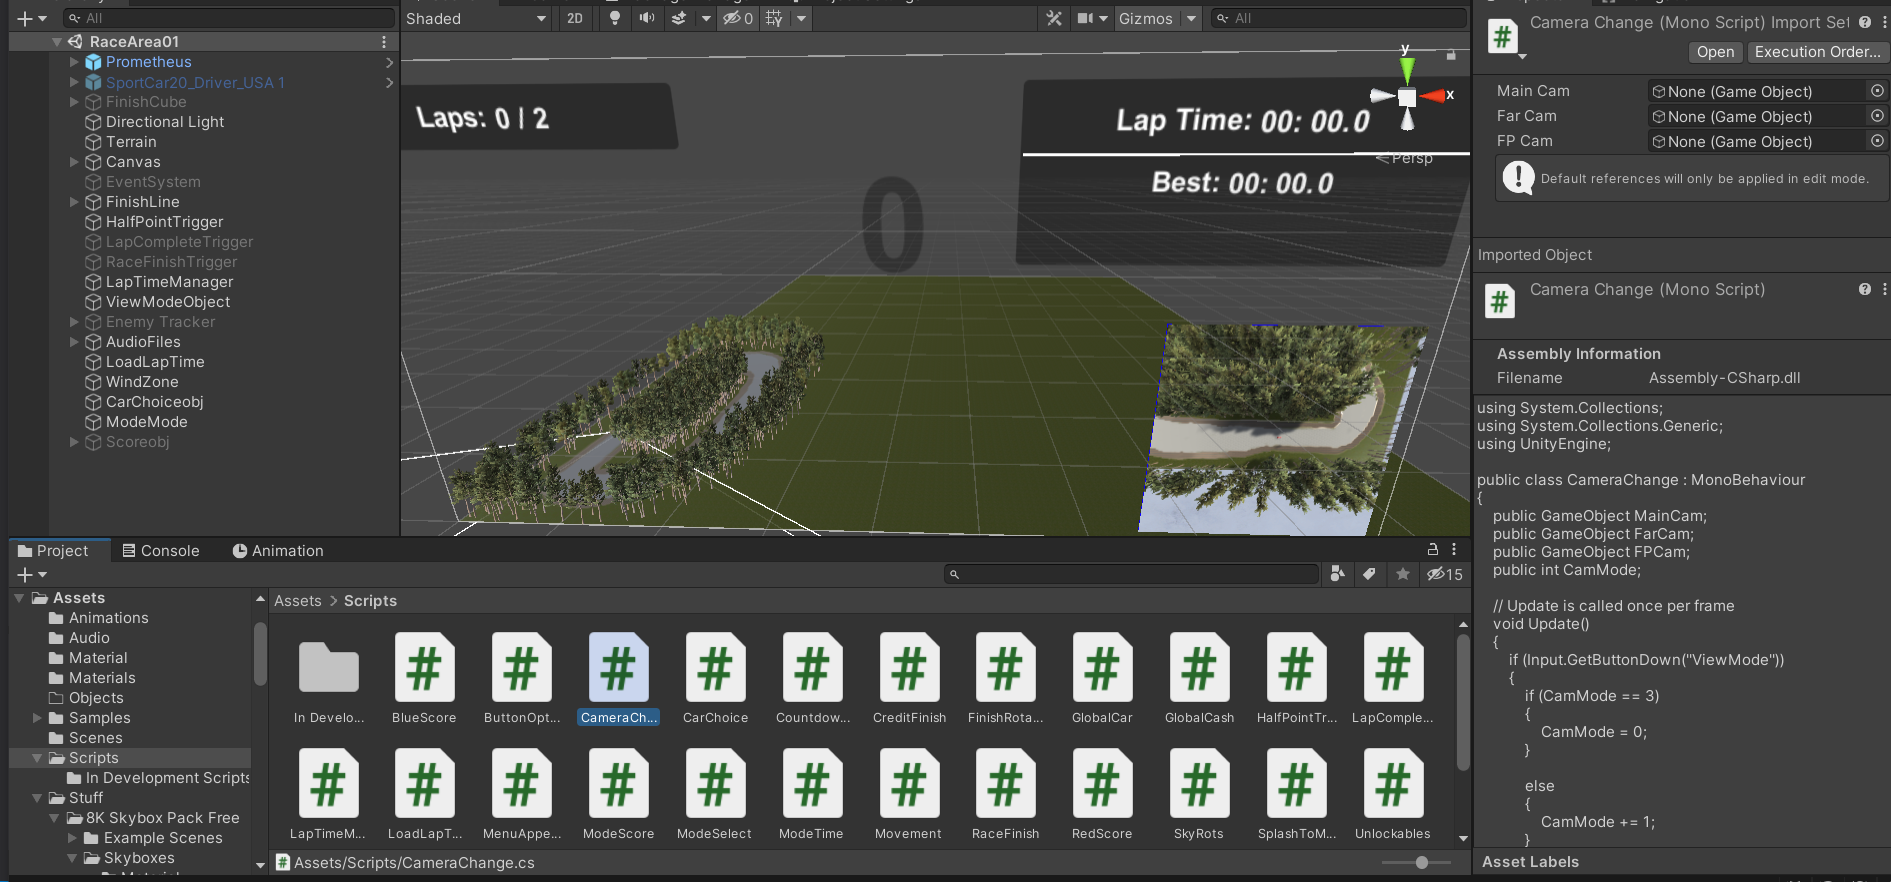Open the Gizmos dropdown arrow

pyautogui.click(x=1191, y=18)
